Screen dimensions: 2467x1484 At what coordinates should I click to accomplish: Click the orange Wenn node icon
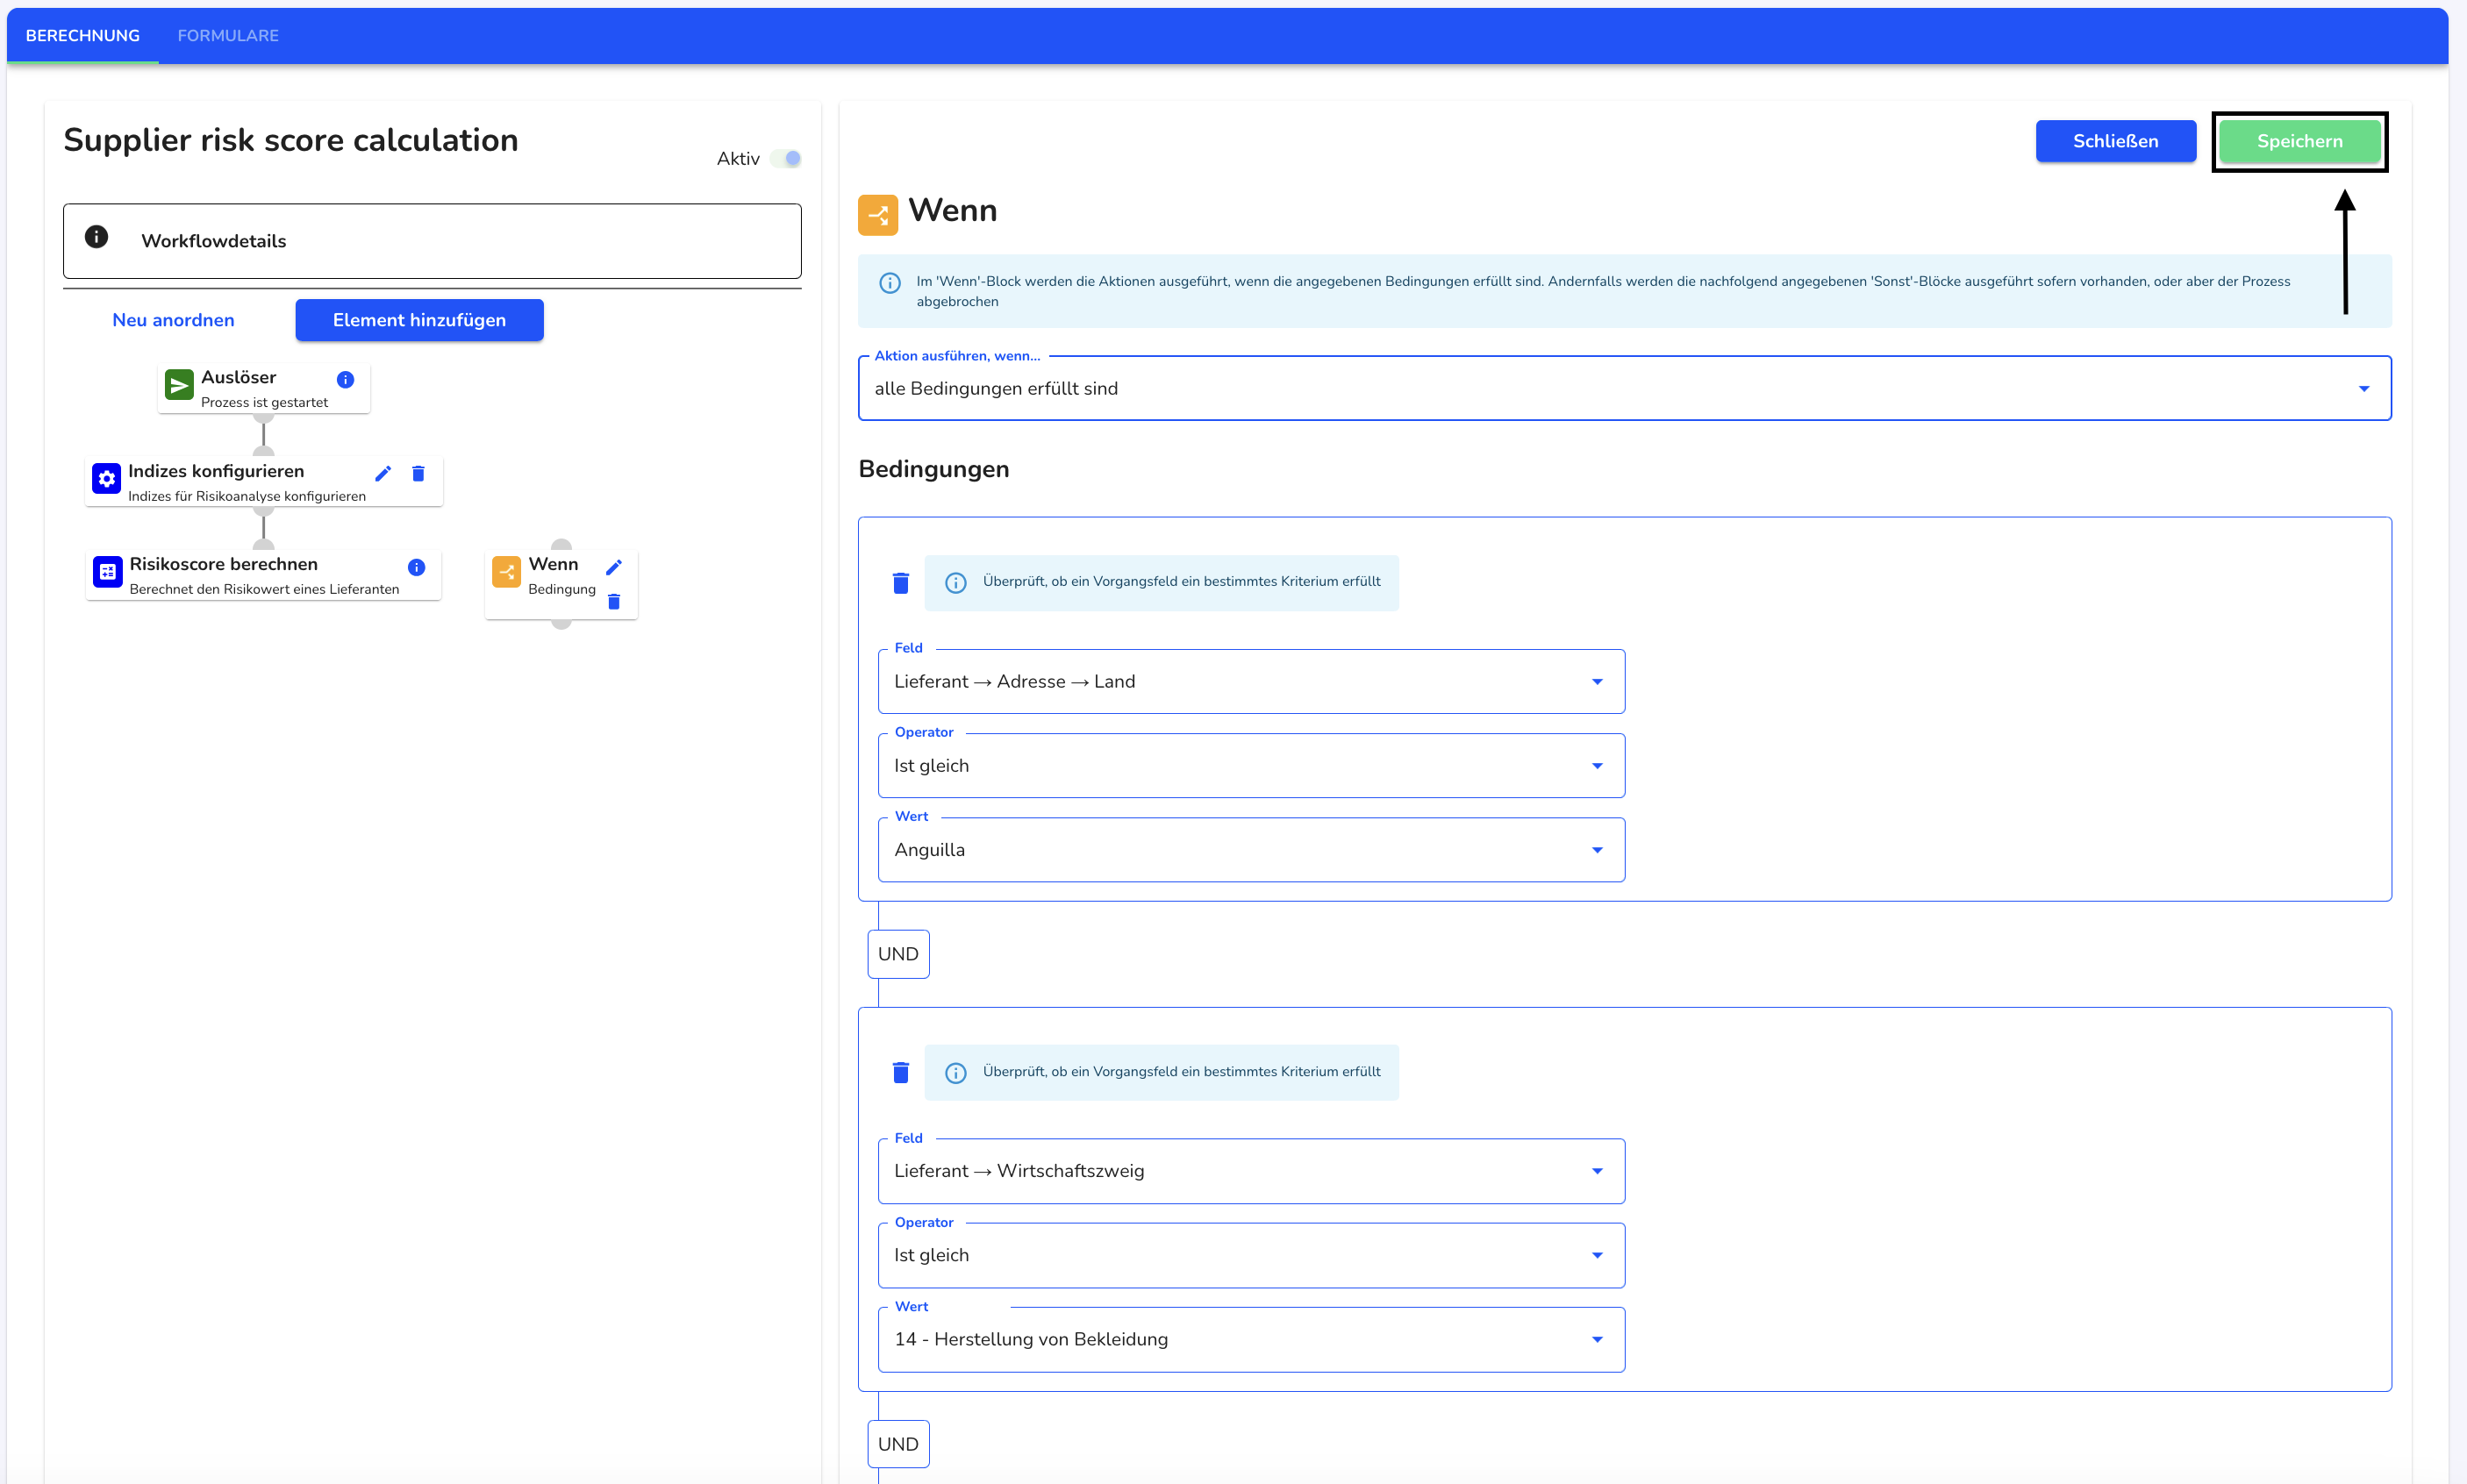coord(506,572)
